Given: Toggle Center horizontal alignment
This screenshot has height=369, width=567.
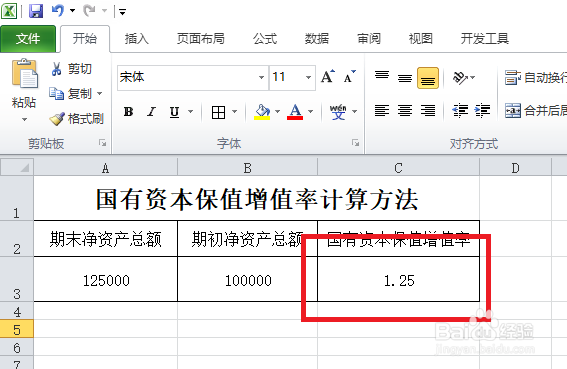Looking at the screenshot, I should point(405,110).
